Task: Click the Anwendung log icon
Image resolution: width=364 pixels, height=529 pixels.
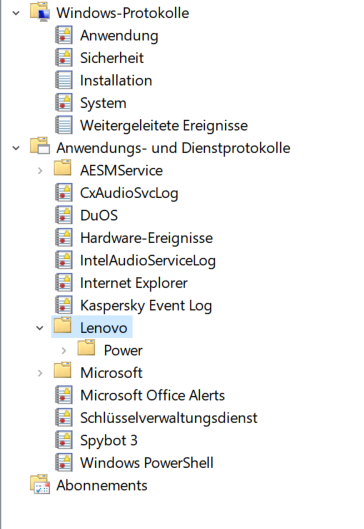Action: click(x=63, y=35)
